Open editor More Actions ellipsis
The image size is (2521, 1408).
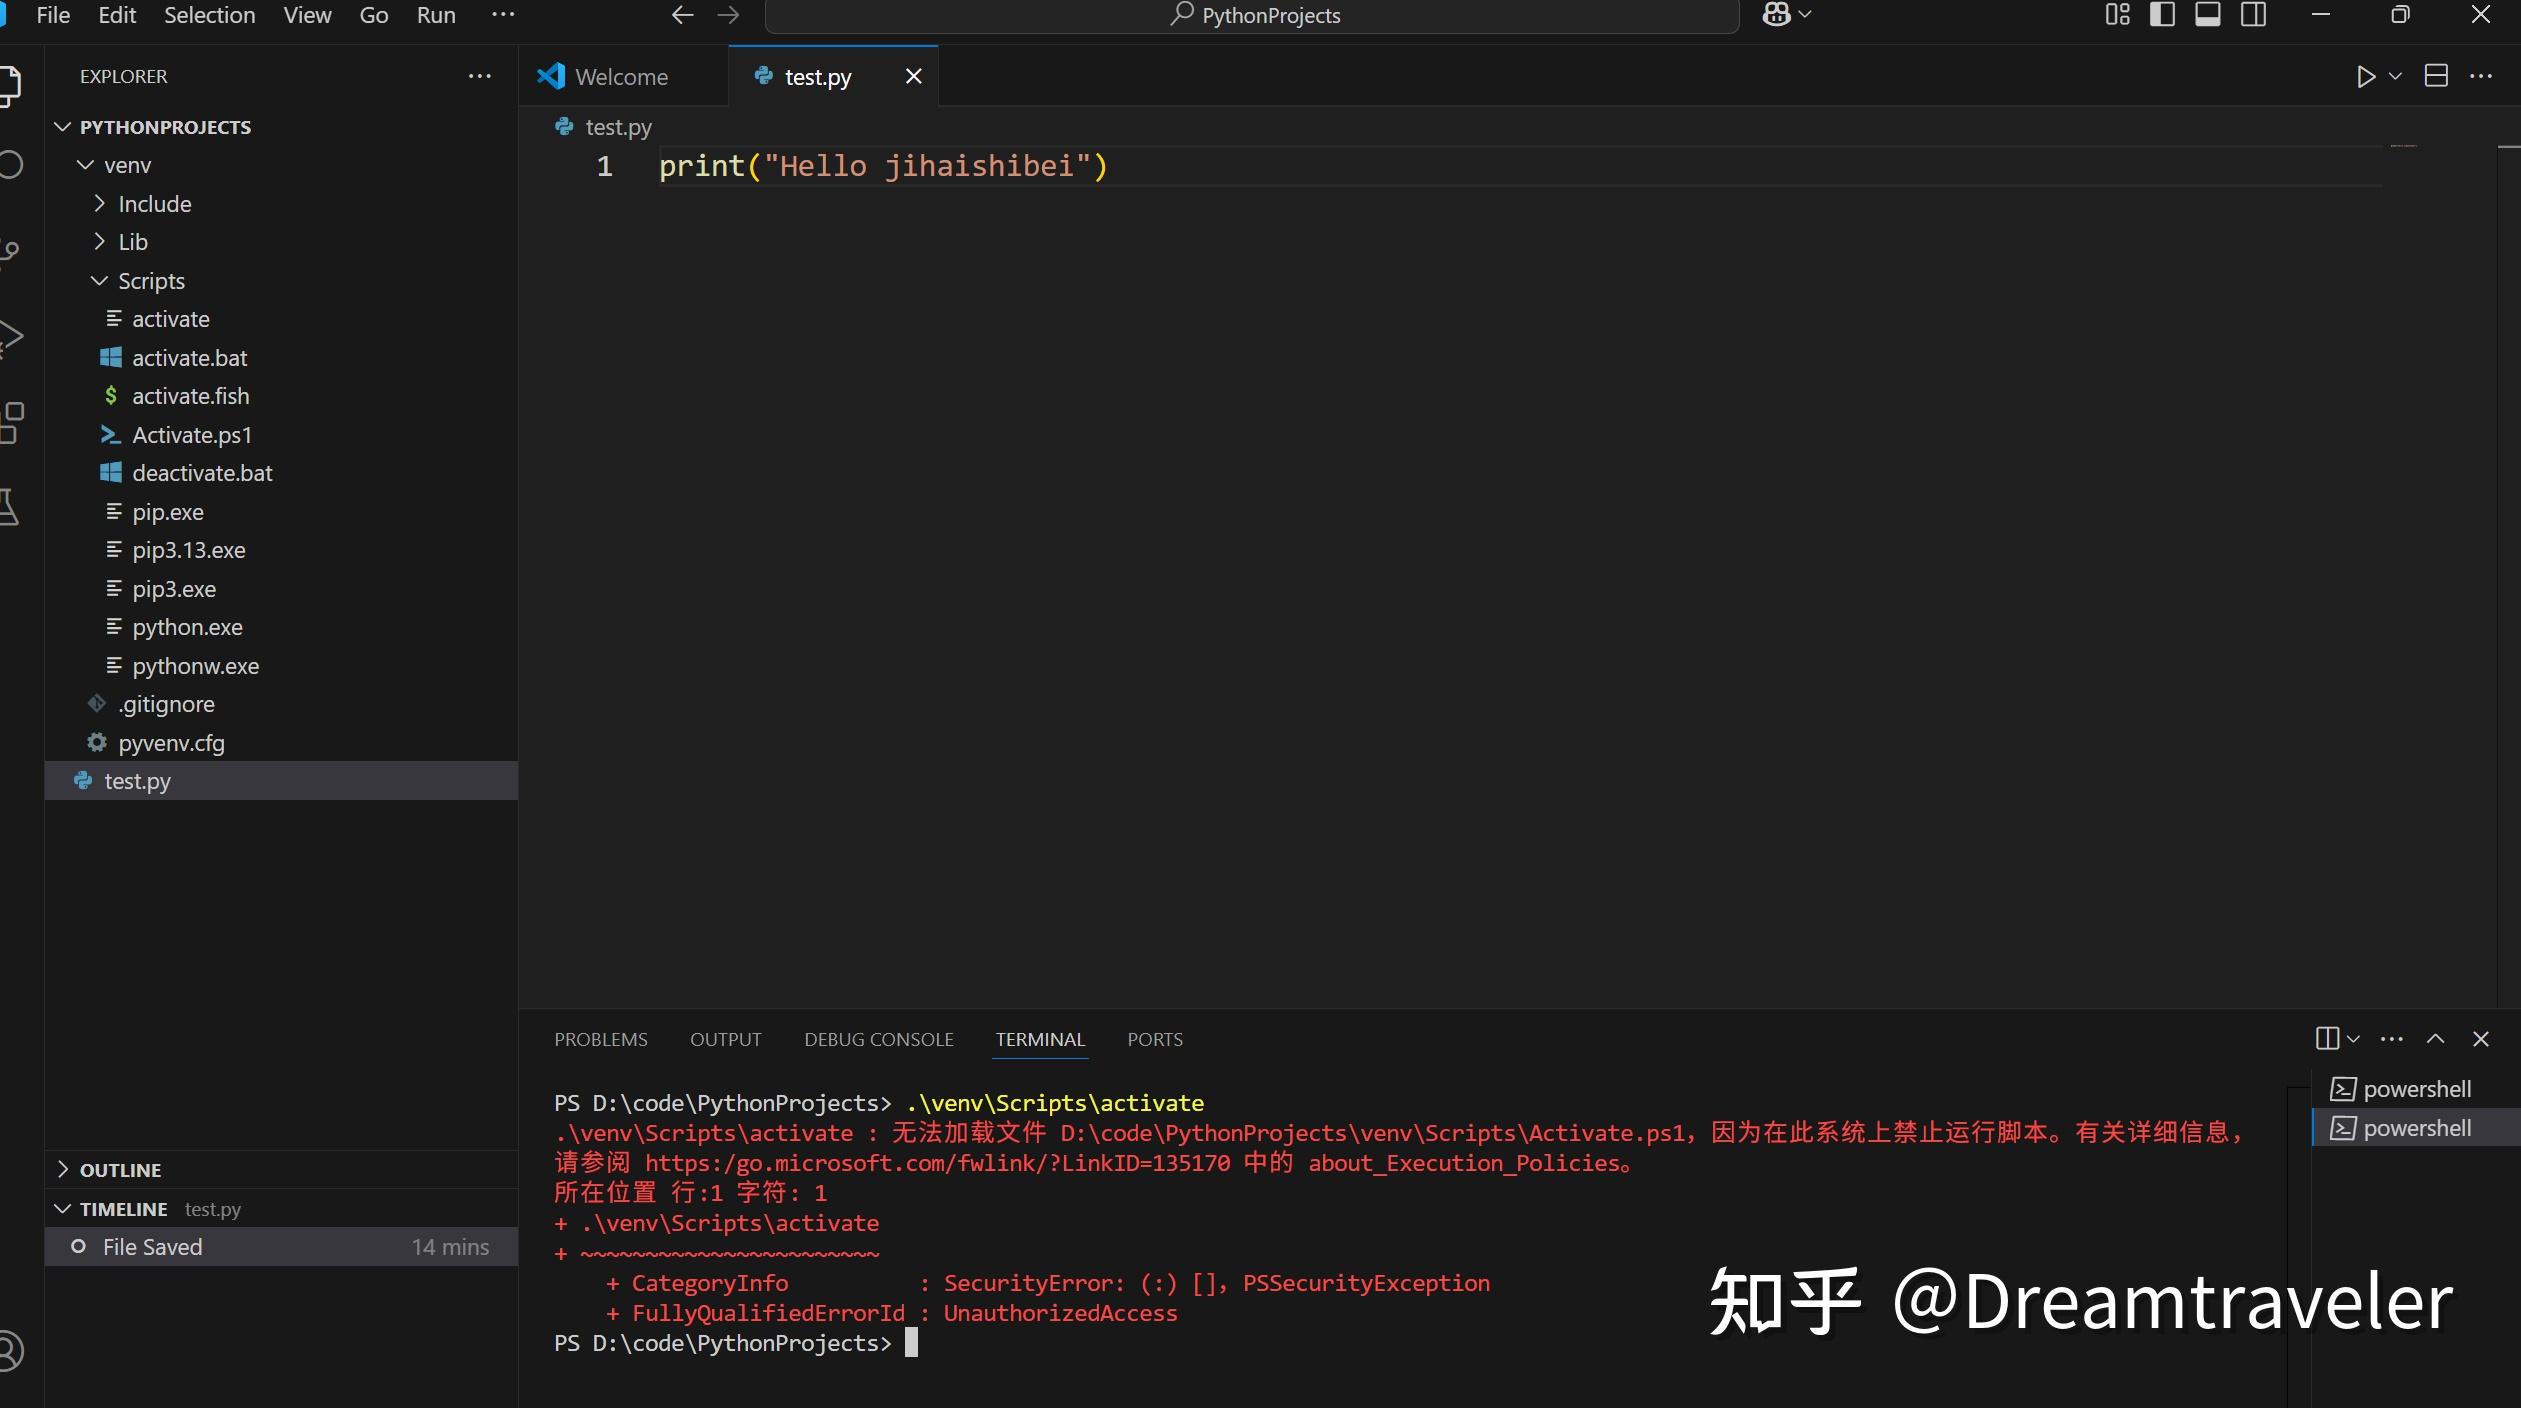click(2481, 76)
